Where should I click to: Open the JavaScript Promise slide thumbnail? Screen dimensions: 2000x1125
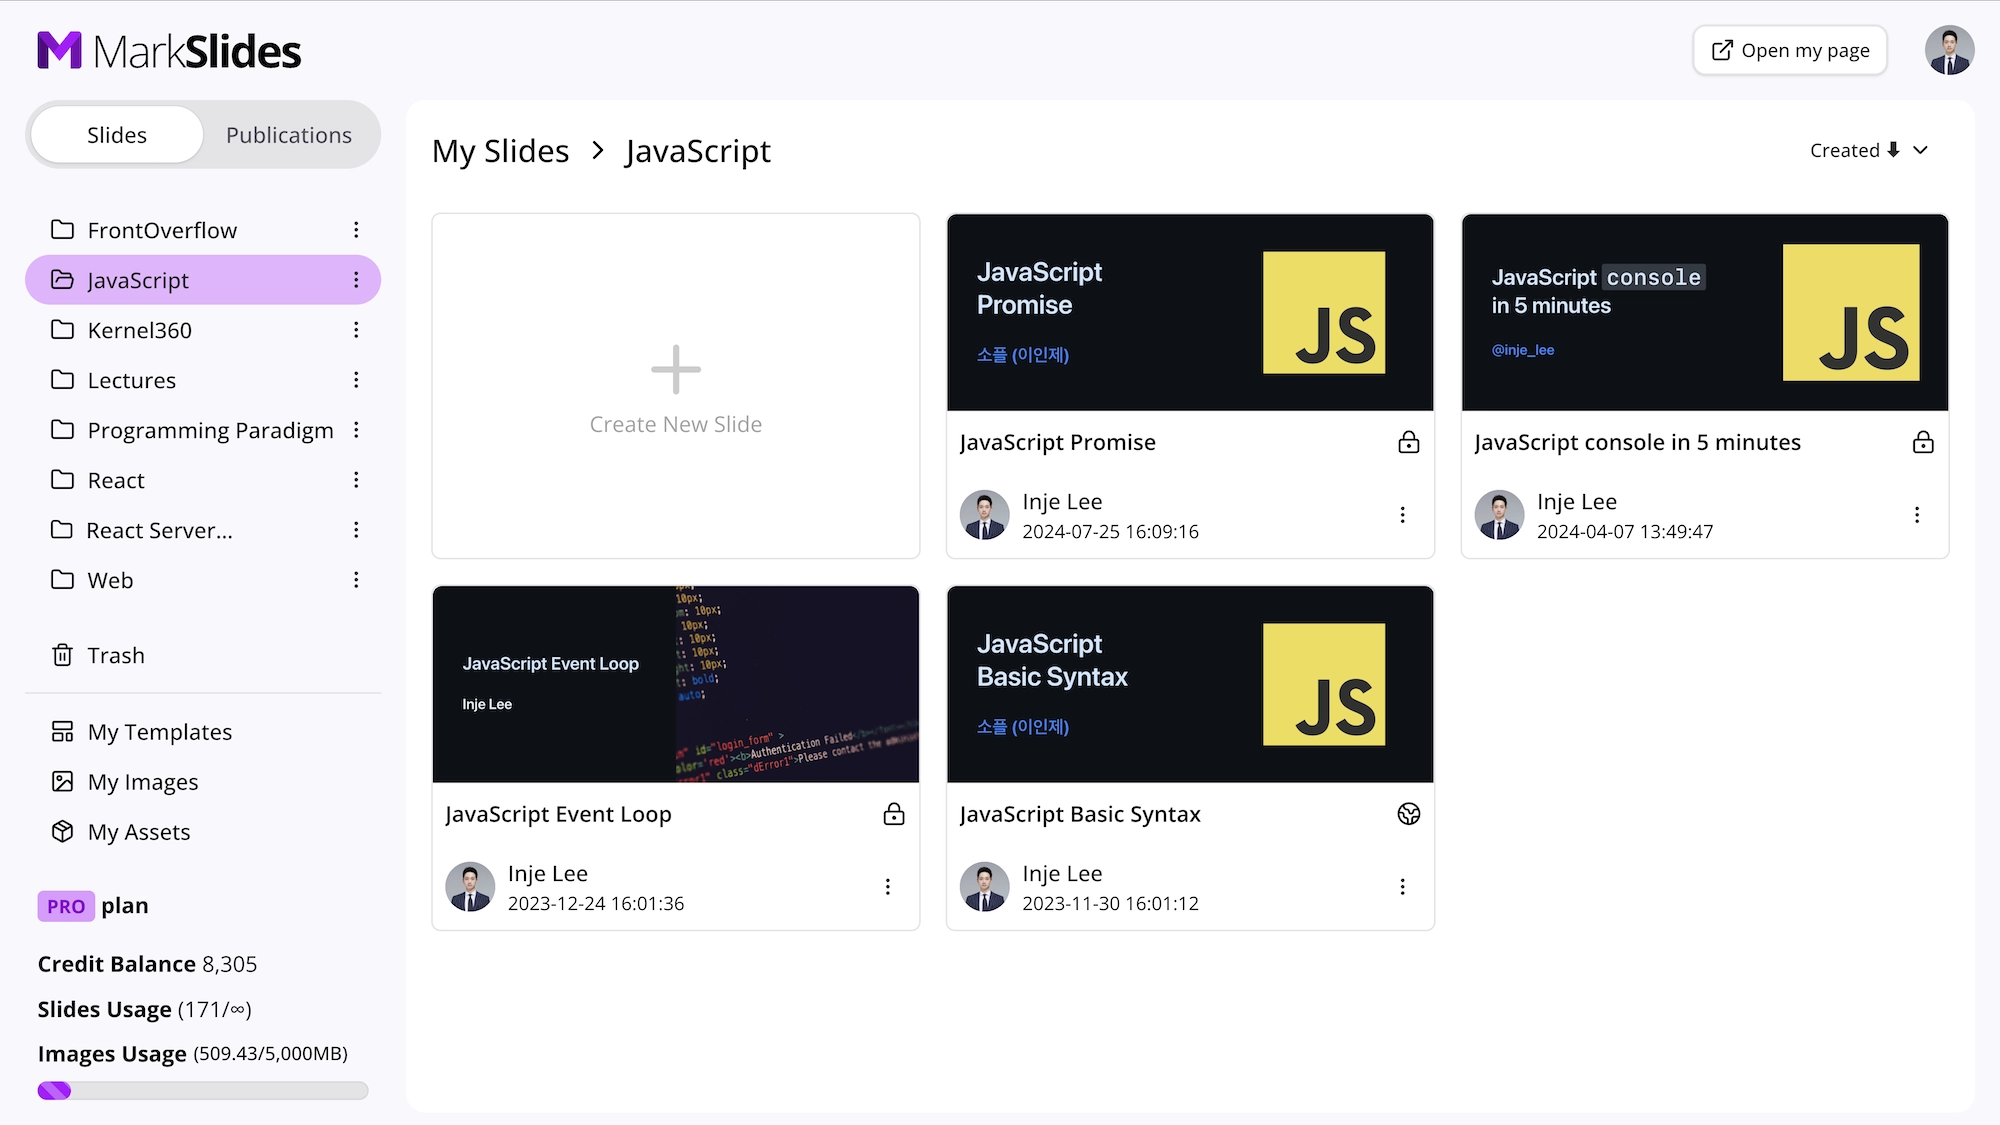pos(1190,312)
